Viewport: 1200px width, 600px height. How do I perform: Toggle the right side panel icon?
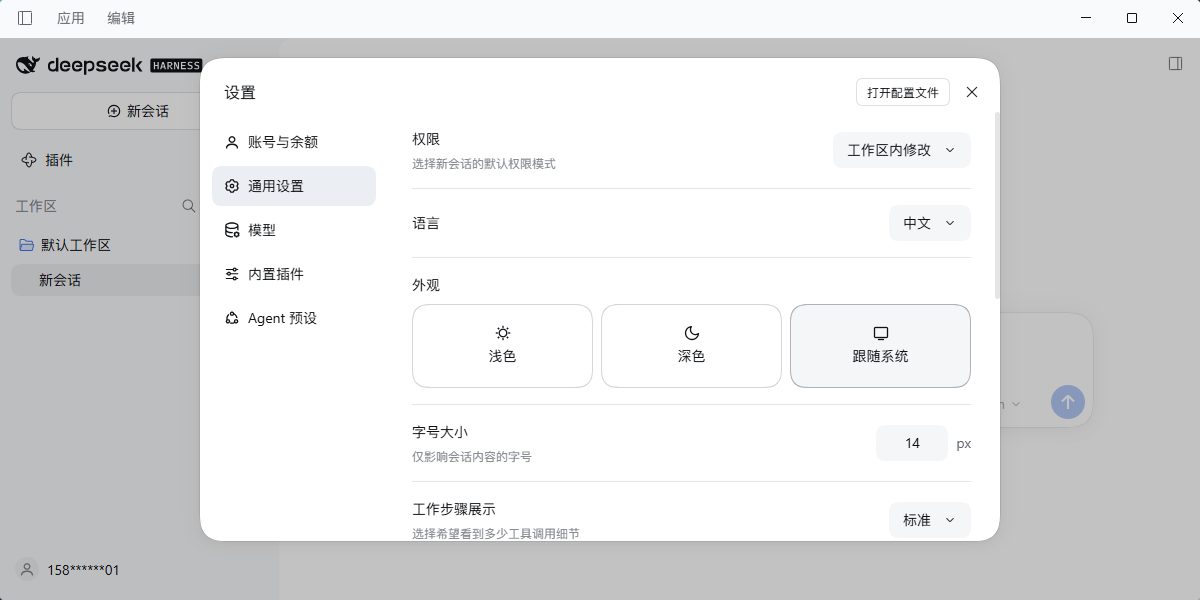[1175, 64]
